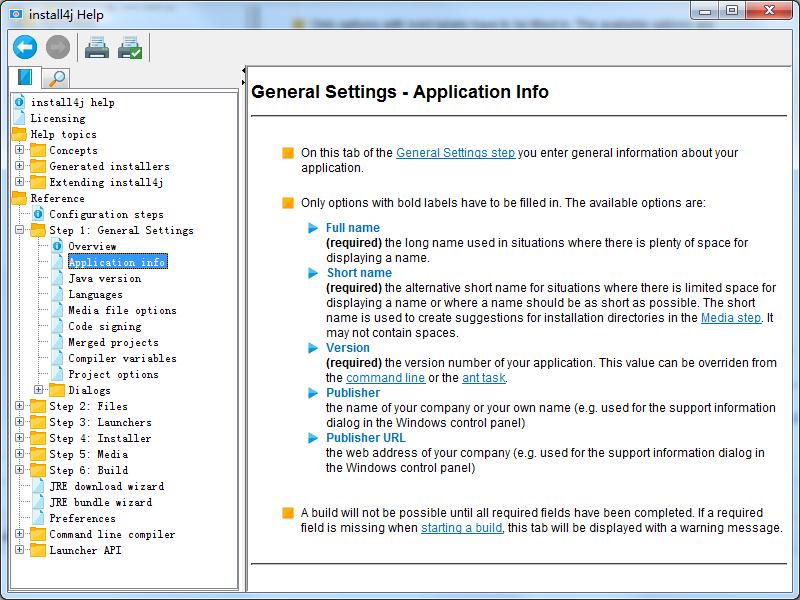Follow the starting a build link
This screenshot has height=600, width=800.
462,528
